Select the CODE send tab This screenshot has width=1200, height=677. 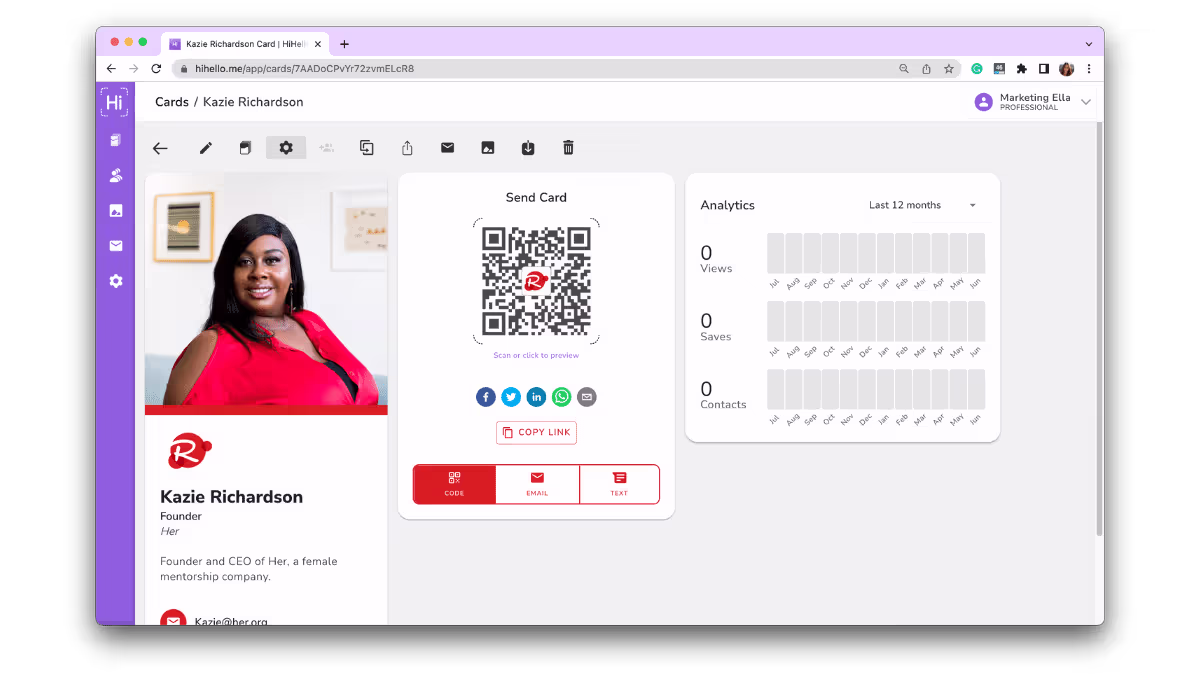(x=454, y=484)
